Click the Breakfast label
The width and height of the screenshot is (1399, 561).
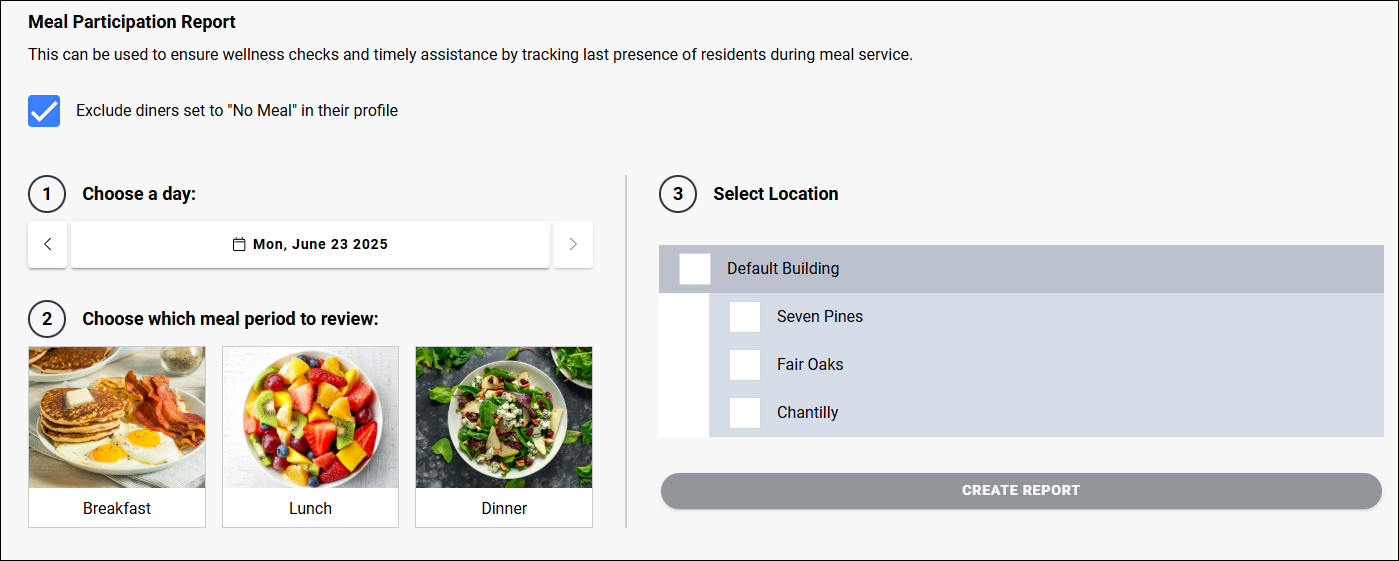[x=117, y=508]
